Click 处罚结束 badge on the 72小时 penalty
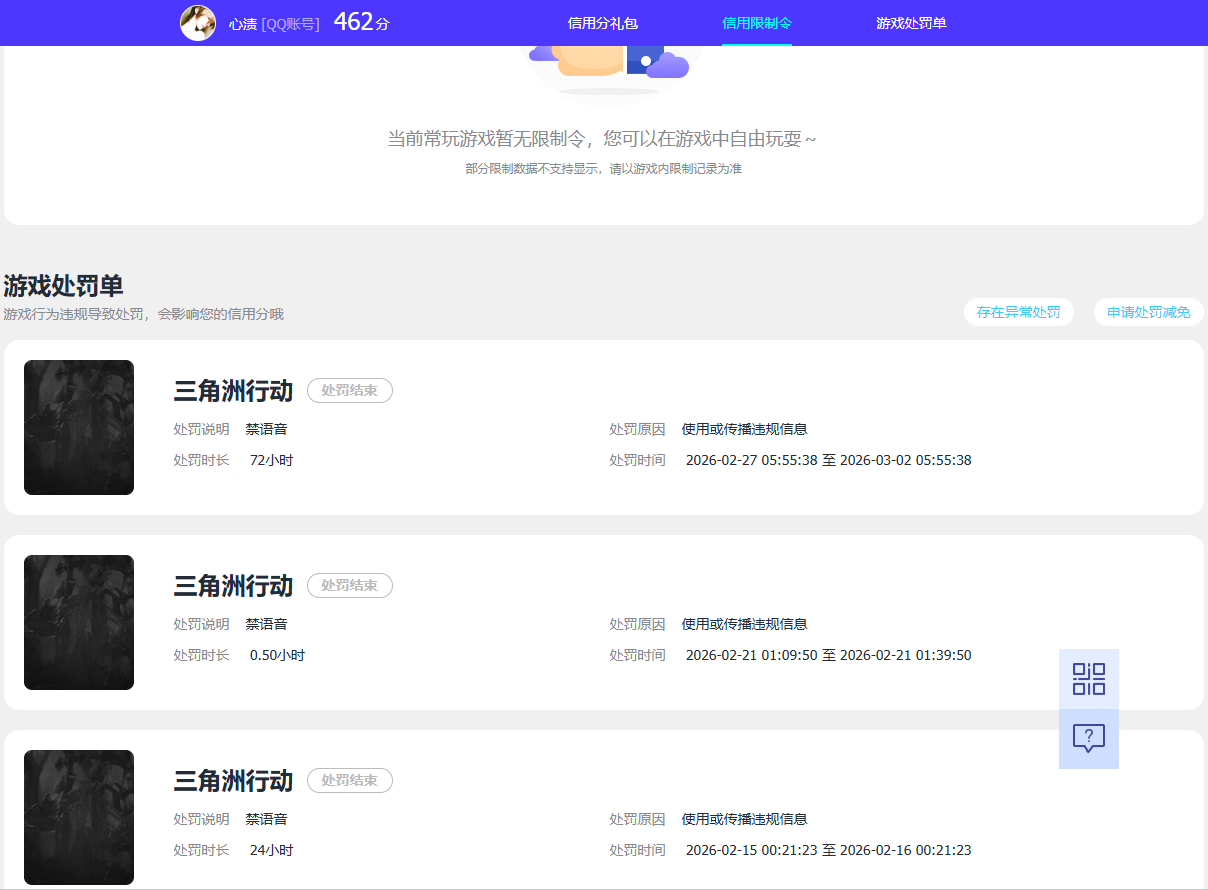 coord(350,391)
